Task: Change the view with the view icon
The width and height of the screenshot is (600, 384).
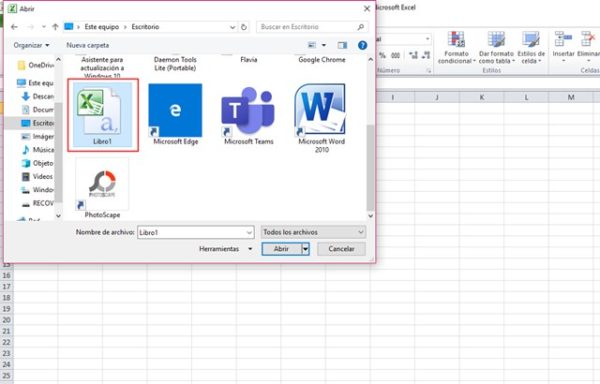Action: 312,45
